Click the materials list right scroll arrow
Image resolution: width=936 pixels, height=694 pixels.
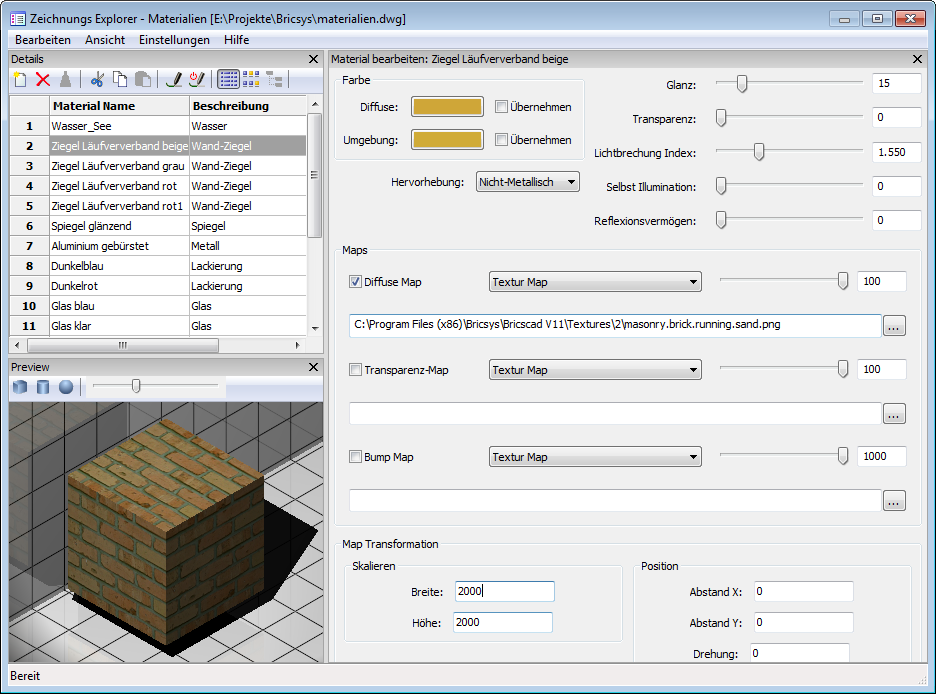(x=297, y=346)
